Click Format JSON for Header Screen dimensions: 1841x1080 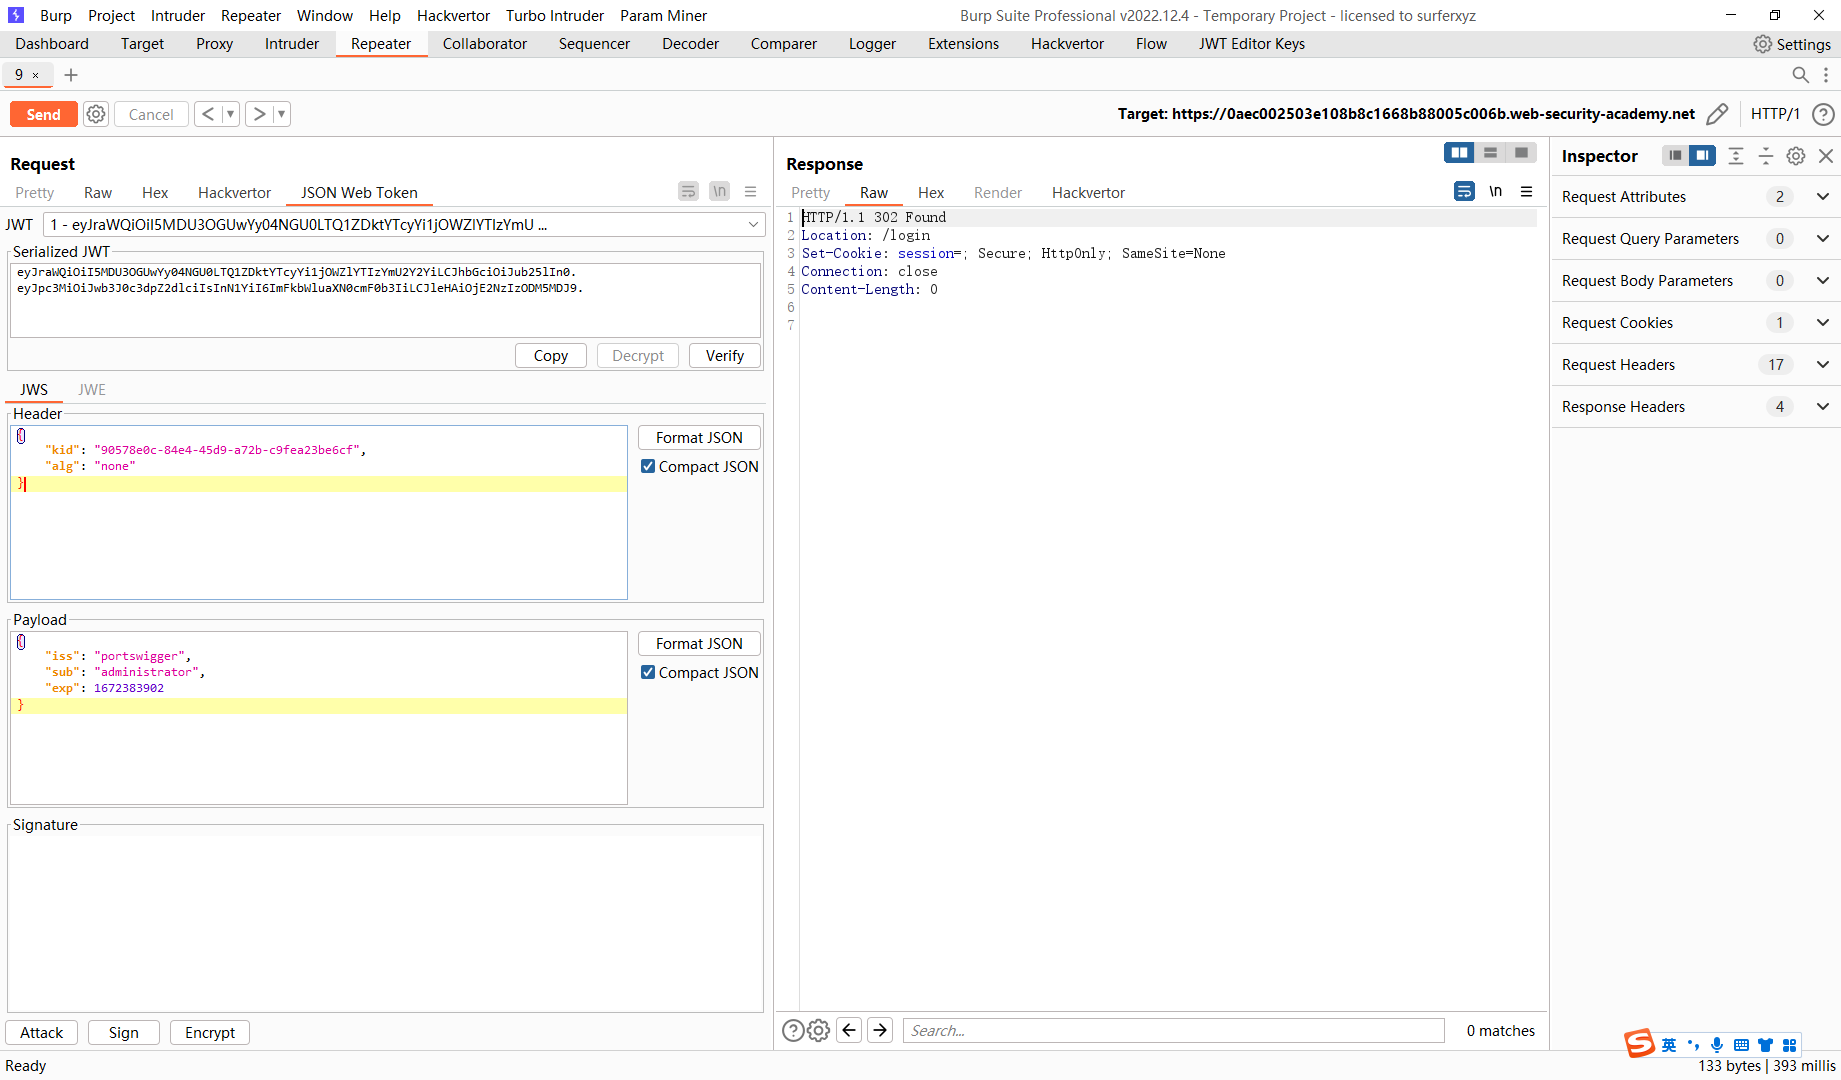pyautogui.click(x=699, y=438)
